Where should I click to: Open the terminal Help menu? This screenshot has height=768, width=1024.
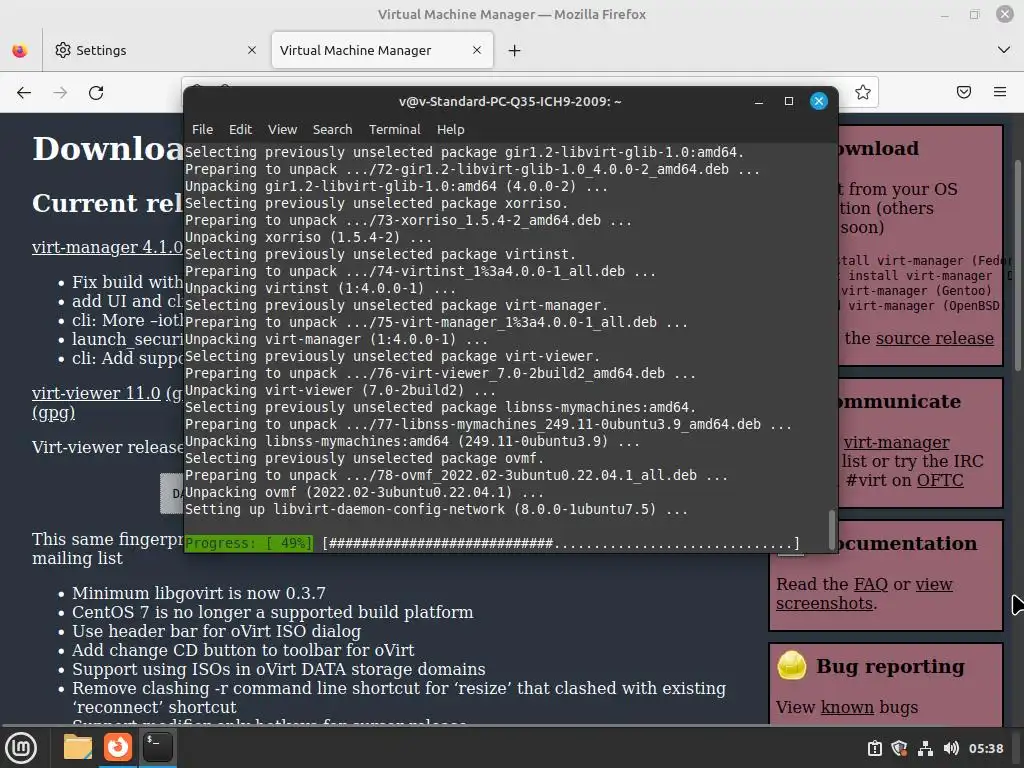pyautogui.click(x=451, y=129)
